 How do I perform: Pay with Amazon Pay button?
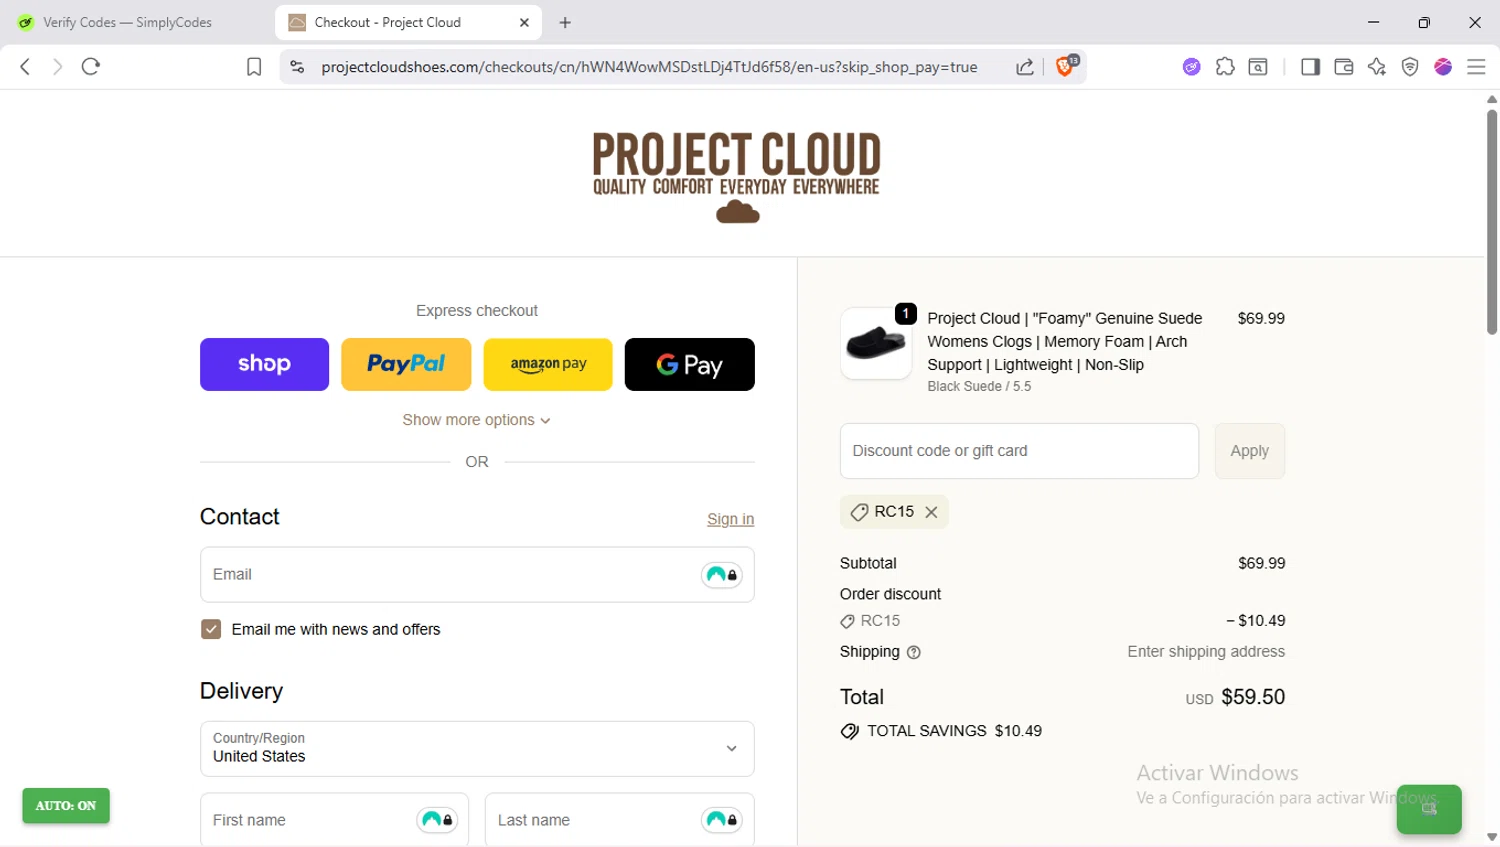548,364
